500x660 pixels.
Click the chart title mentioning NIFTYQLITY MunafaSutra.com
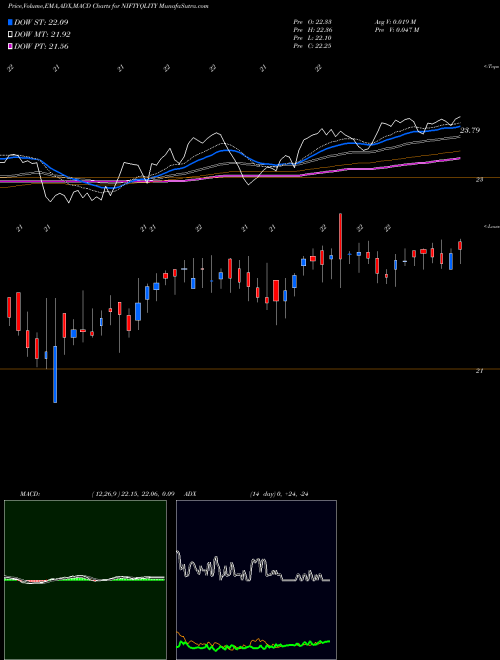(x=108, y=6)
